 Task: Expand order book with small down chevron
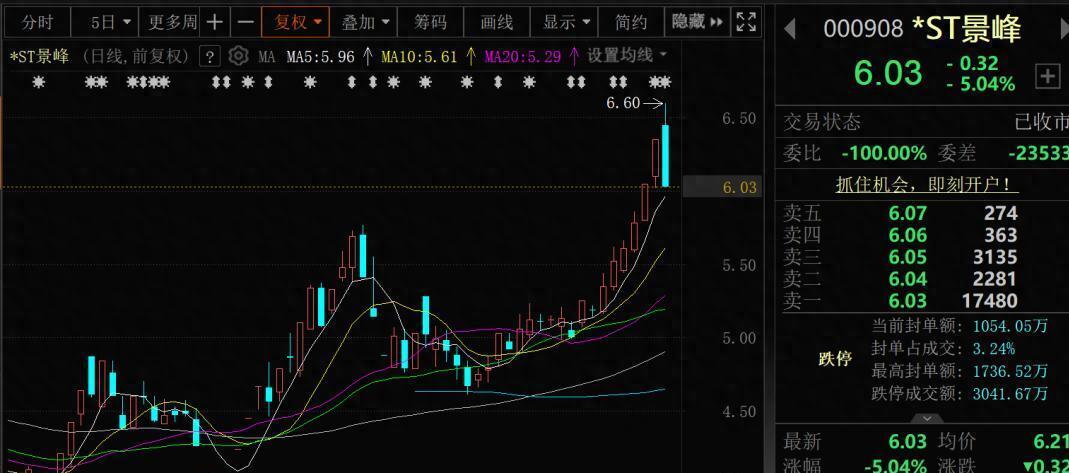[927, 418]
